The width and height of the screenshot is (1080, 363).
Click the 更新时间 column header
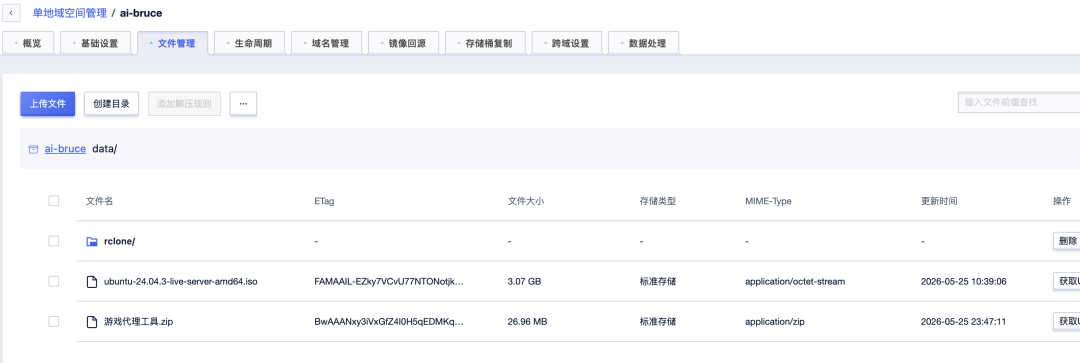pyautogui.click(x=939, y=201)
